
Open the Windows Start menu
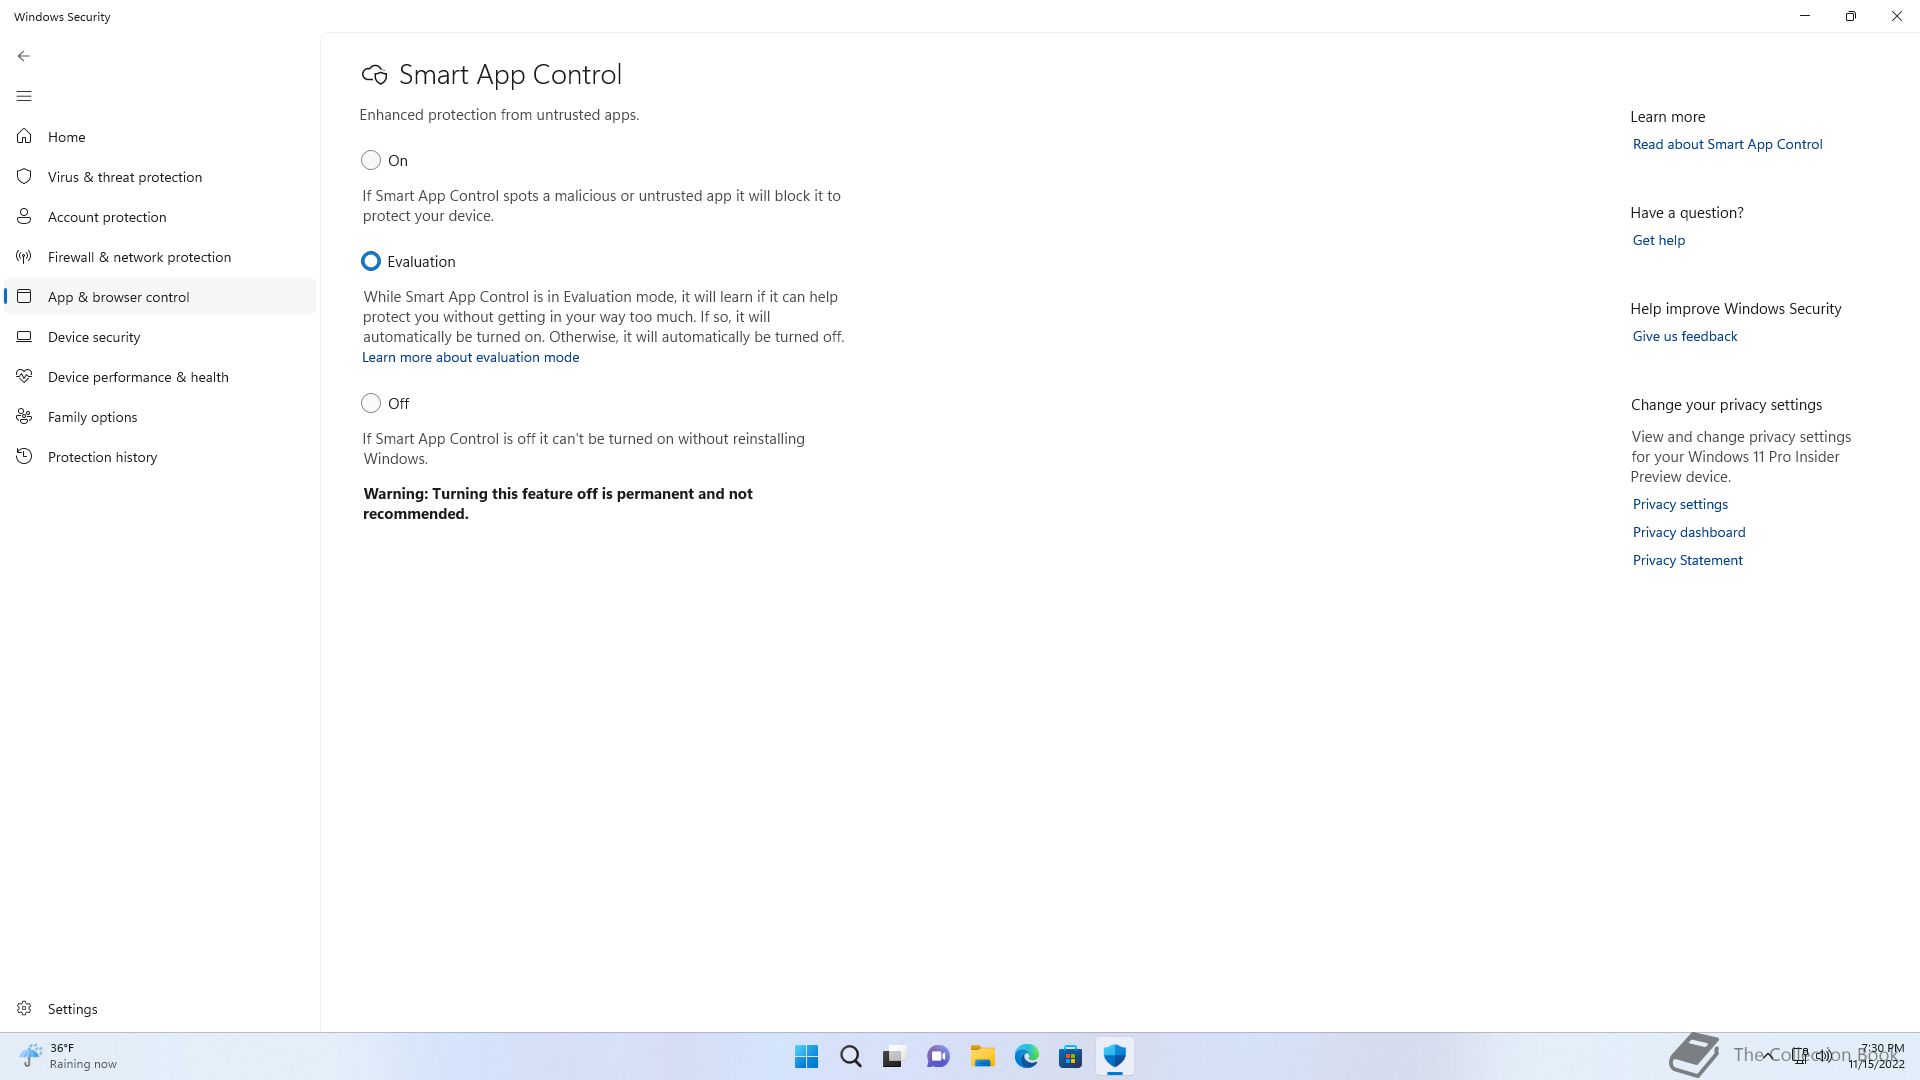click(806, 1056)
